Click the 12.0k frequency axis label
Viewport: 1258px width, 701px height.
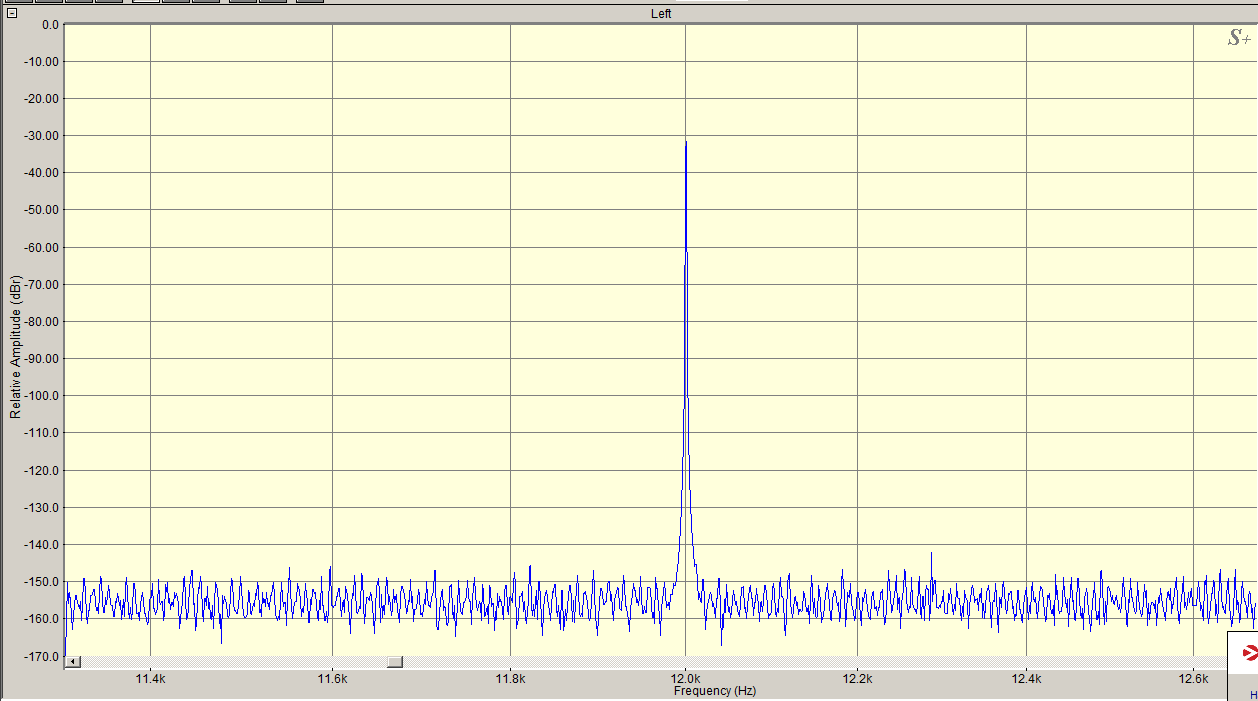tap(686, 679)
